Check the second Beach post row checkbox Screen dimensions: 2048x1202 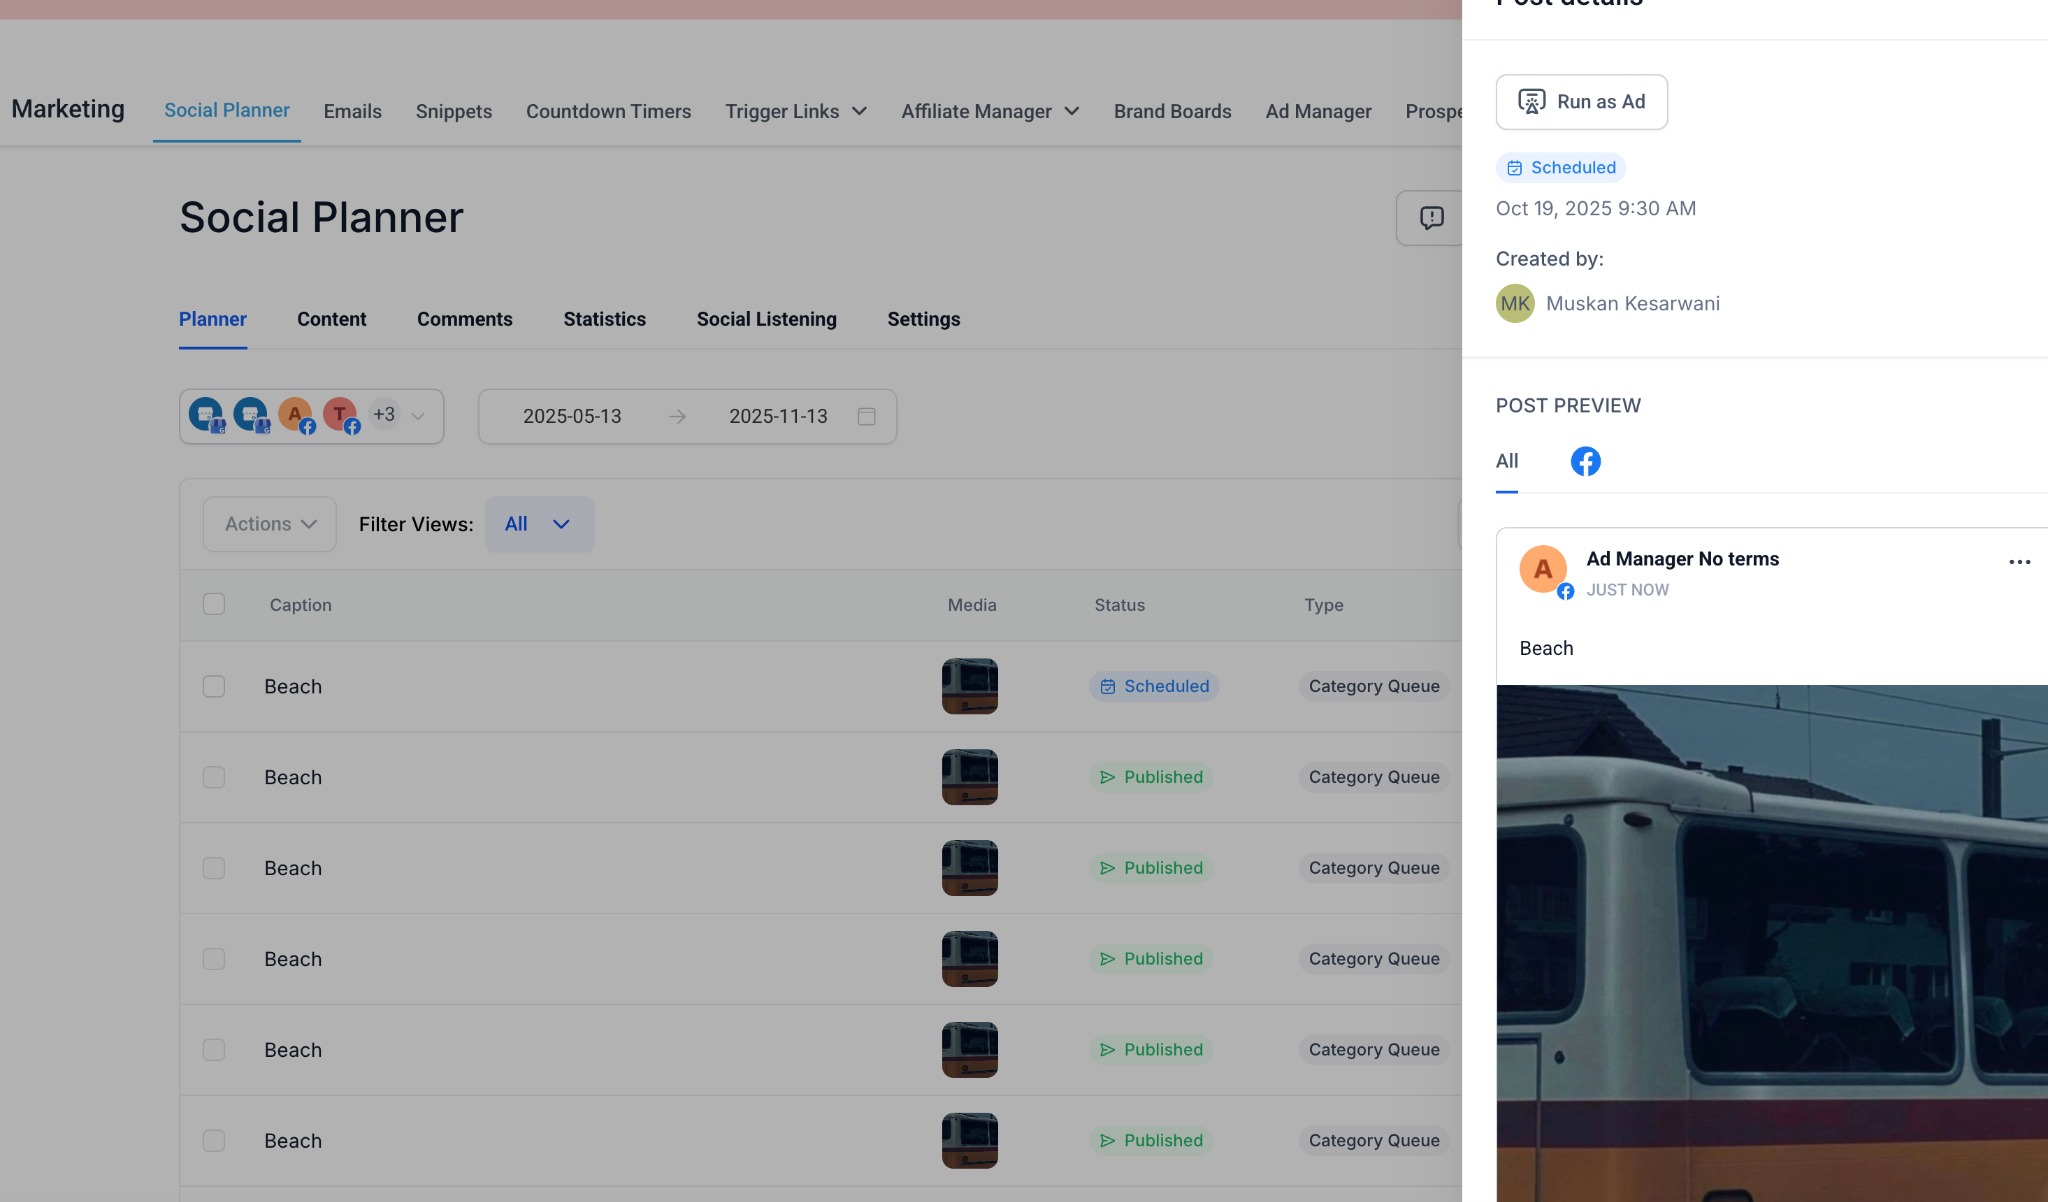click(214, 777)
